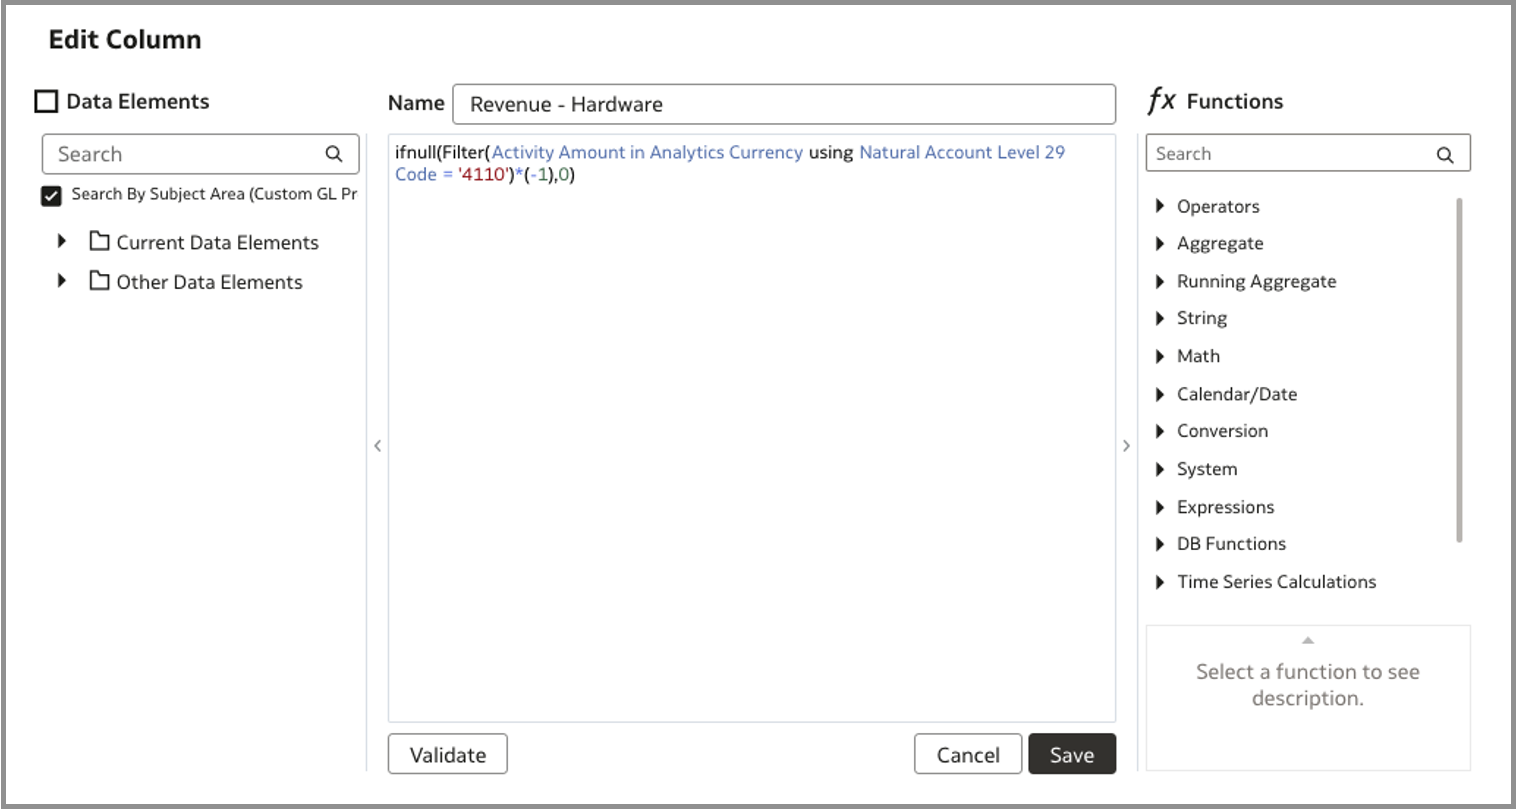Viewport: 1516px width, 811px height.
Task: Select the Time Series Calculations item
Action: pyautogui.click(x=1276, y=582)
